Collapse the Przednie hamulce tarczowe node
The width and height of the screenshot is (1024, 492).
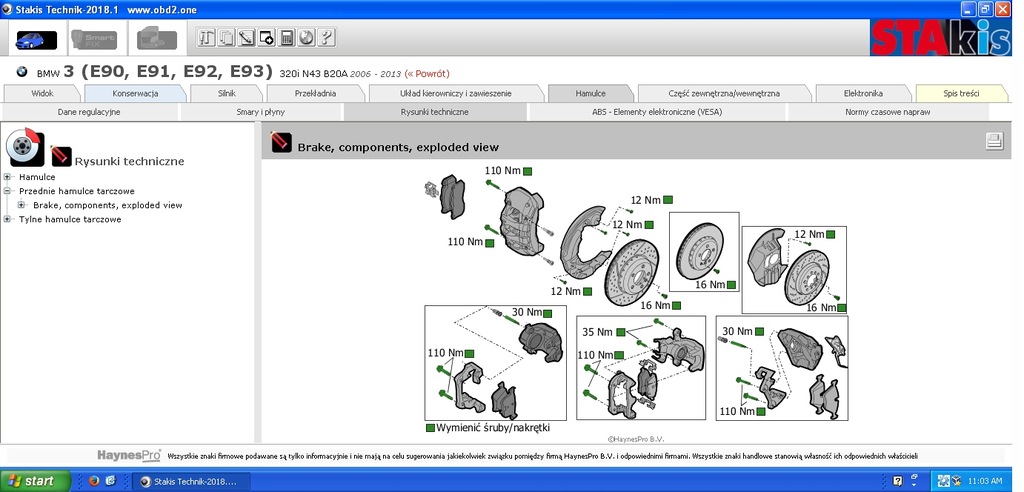click(7, 191)
